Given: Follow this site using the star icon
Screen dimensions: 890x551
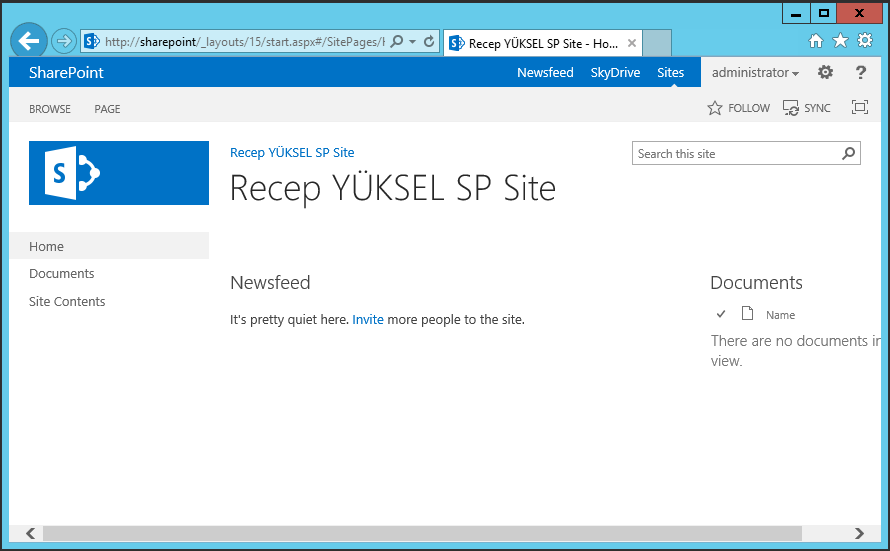Looking at the screenshot, I should [x=738, y=108].
